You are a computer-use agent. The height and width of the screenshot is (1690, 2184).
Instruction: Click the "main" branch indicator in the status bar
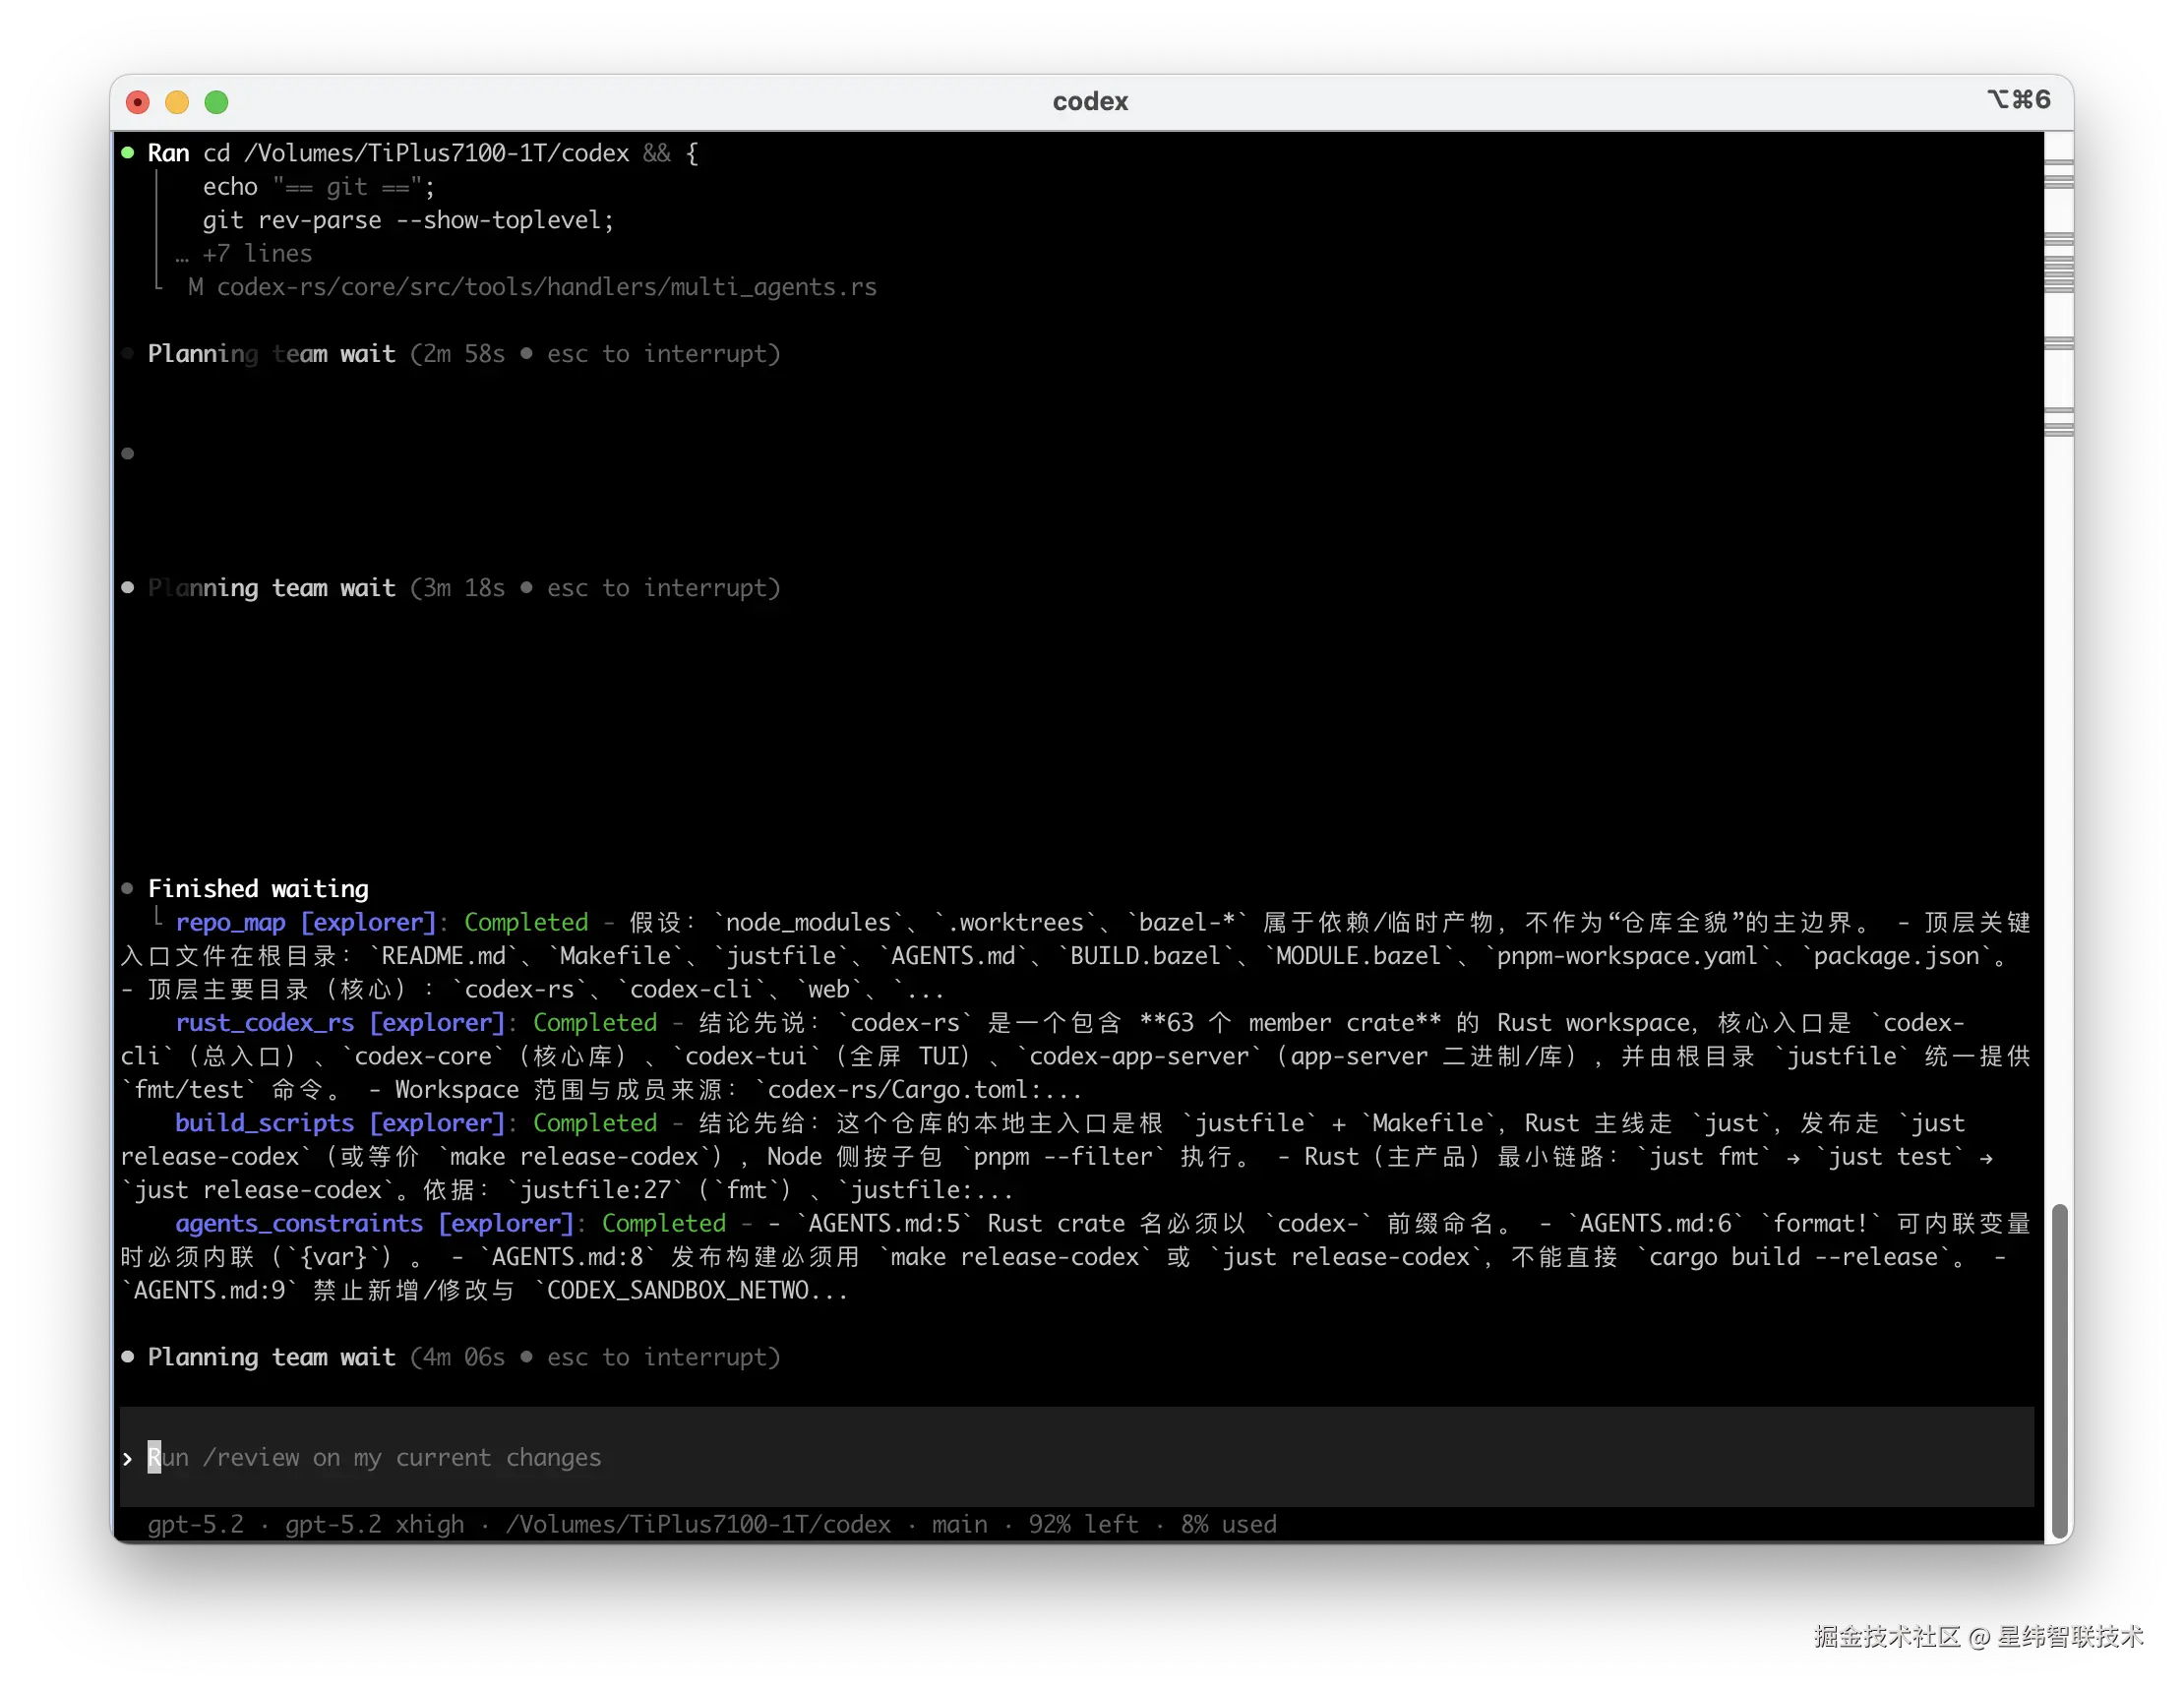959,1525
